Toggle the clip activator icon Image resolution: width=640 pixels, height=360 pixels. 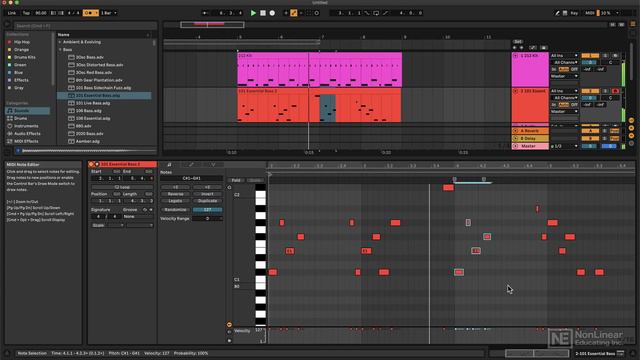[x=91, y=164]
